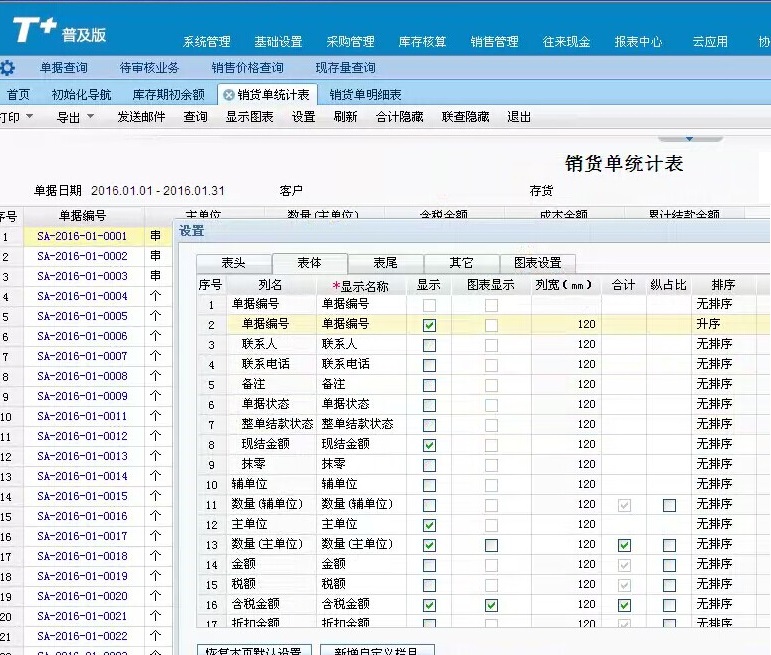The image size is (771, 655).
Task: Open the 图表设置 tab
Action: [537, 263]
